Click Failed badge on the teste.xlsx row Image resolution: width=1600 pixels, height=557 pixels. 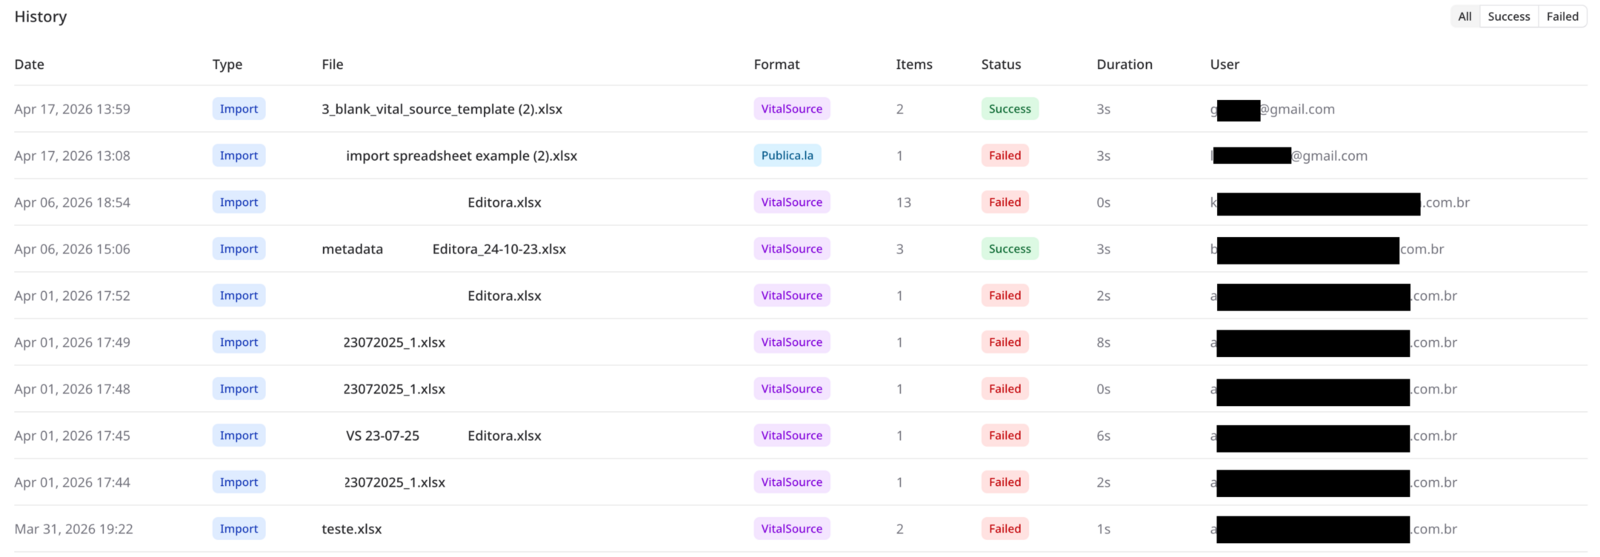tap(1005, 529)
